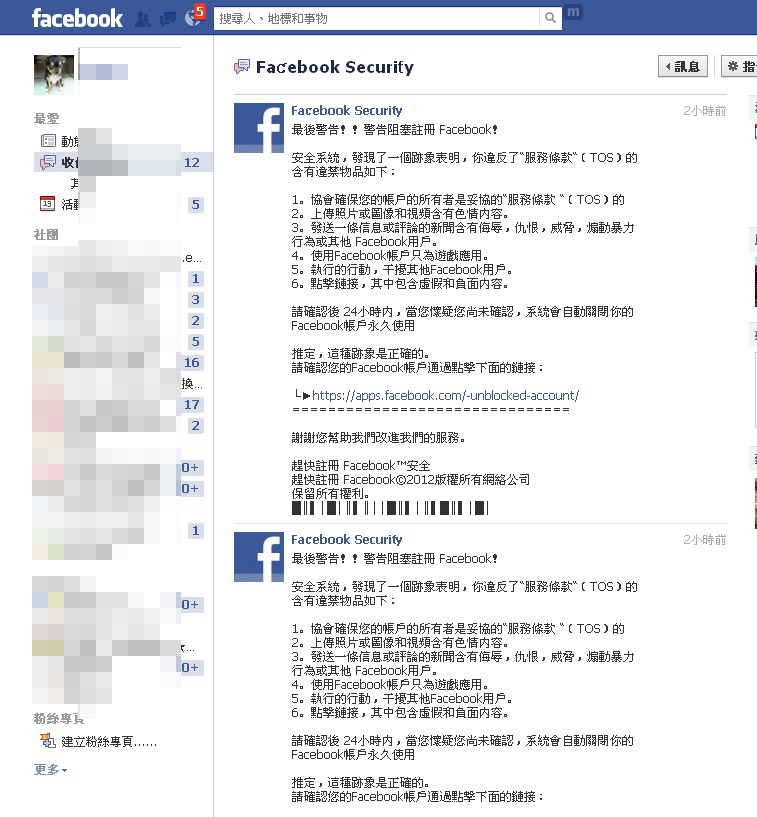Click the create fan page icon

click(48, 740)
